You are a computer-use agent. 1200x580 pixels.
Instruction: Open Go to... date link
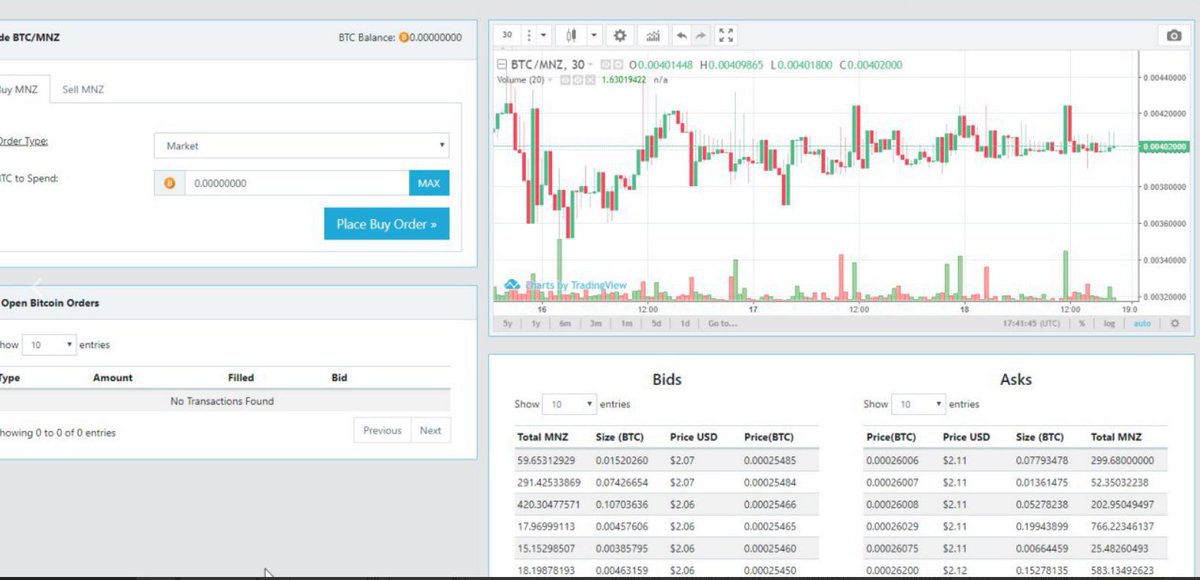(722, 324)
